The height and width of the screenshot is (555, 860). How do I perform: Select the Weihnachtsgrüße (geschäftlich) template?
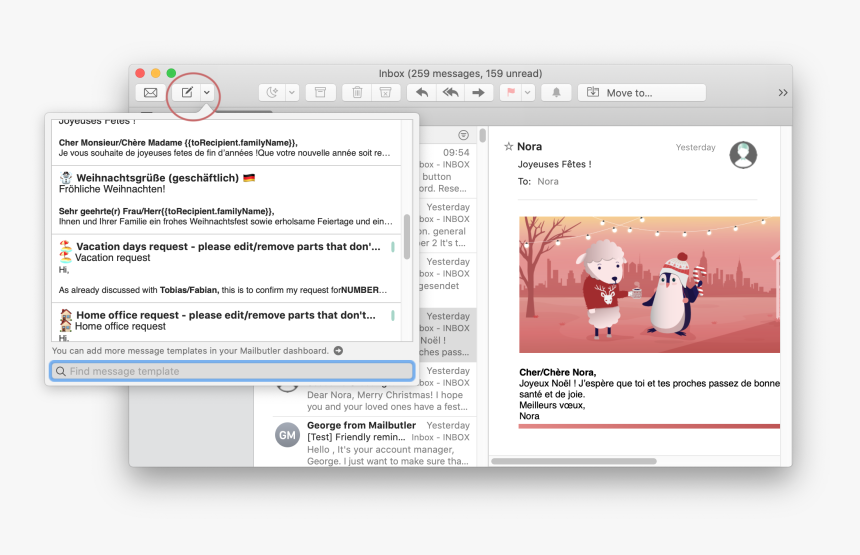tap(227, 199)
